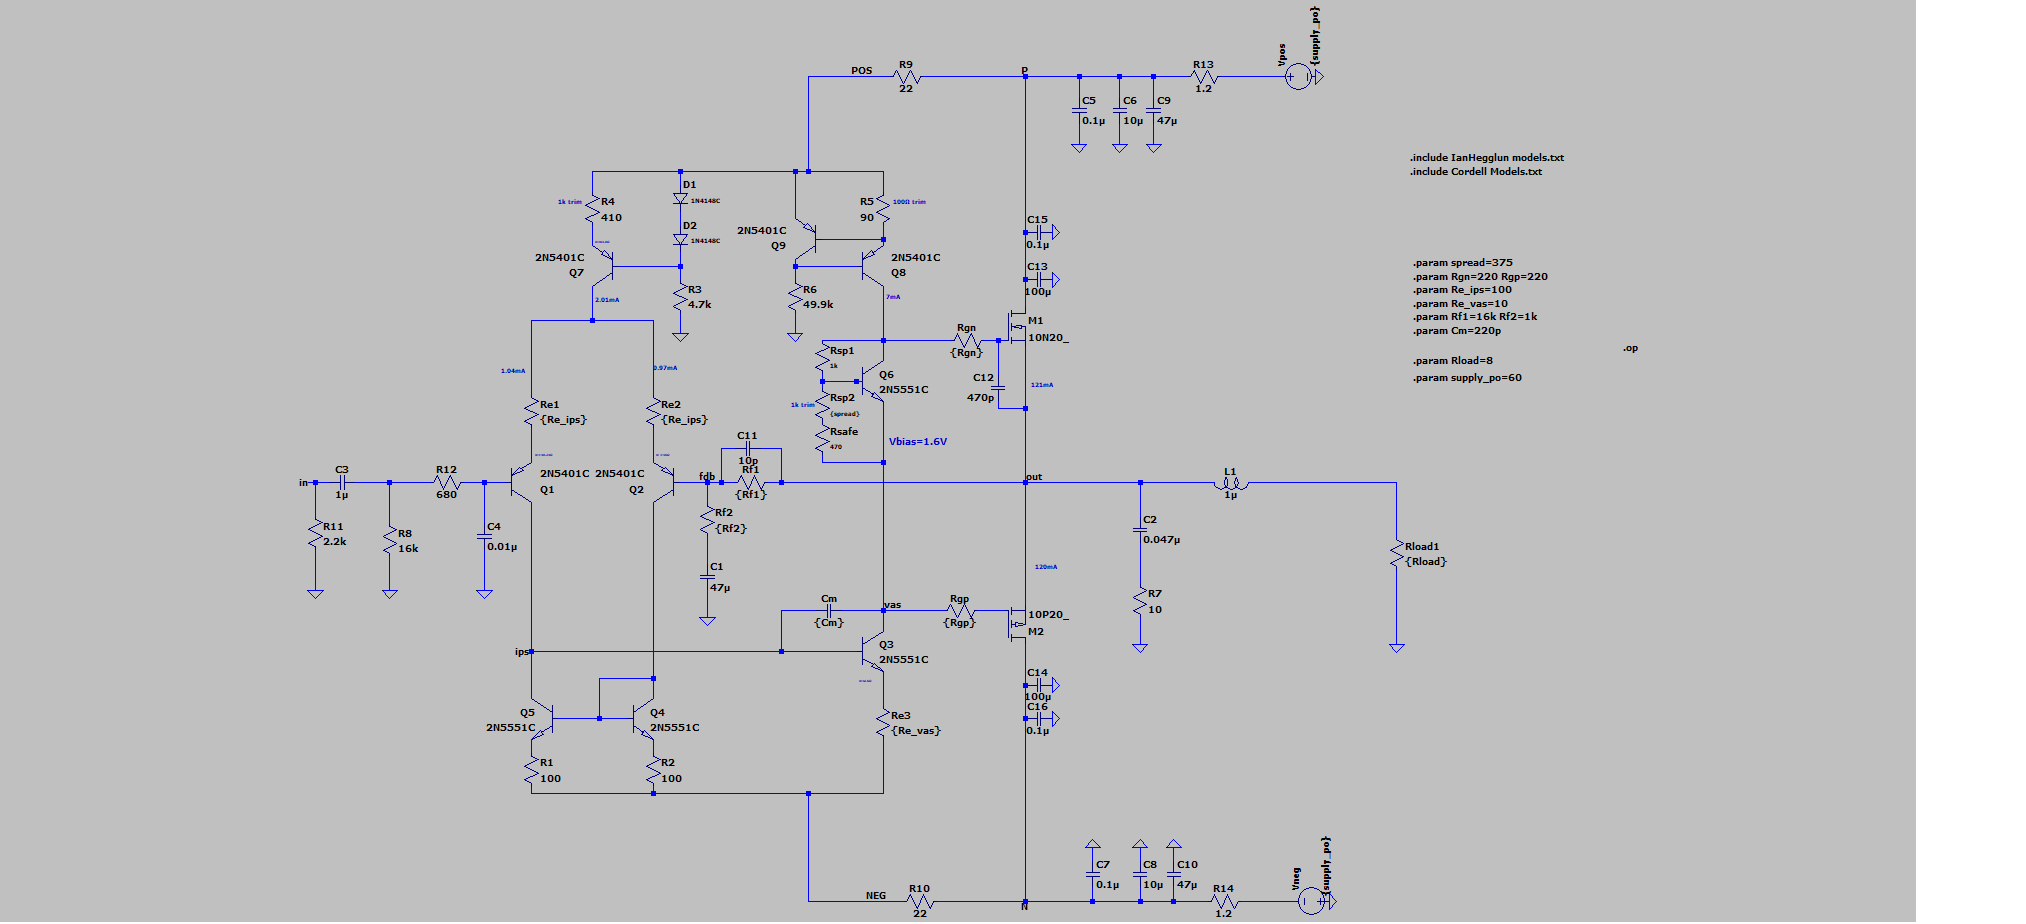Select the R10 22 ohm resistor symbol
This screenshot has width=2026, height=924.
point(920,901)
